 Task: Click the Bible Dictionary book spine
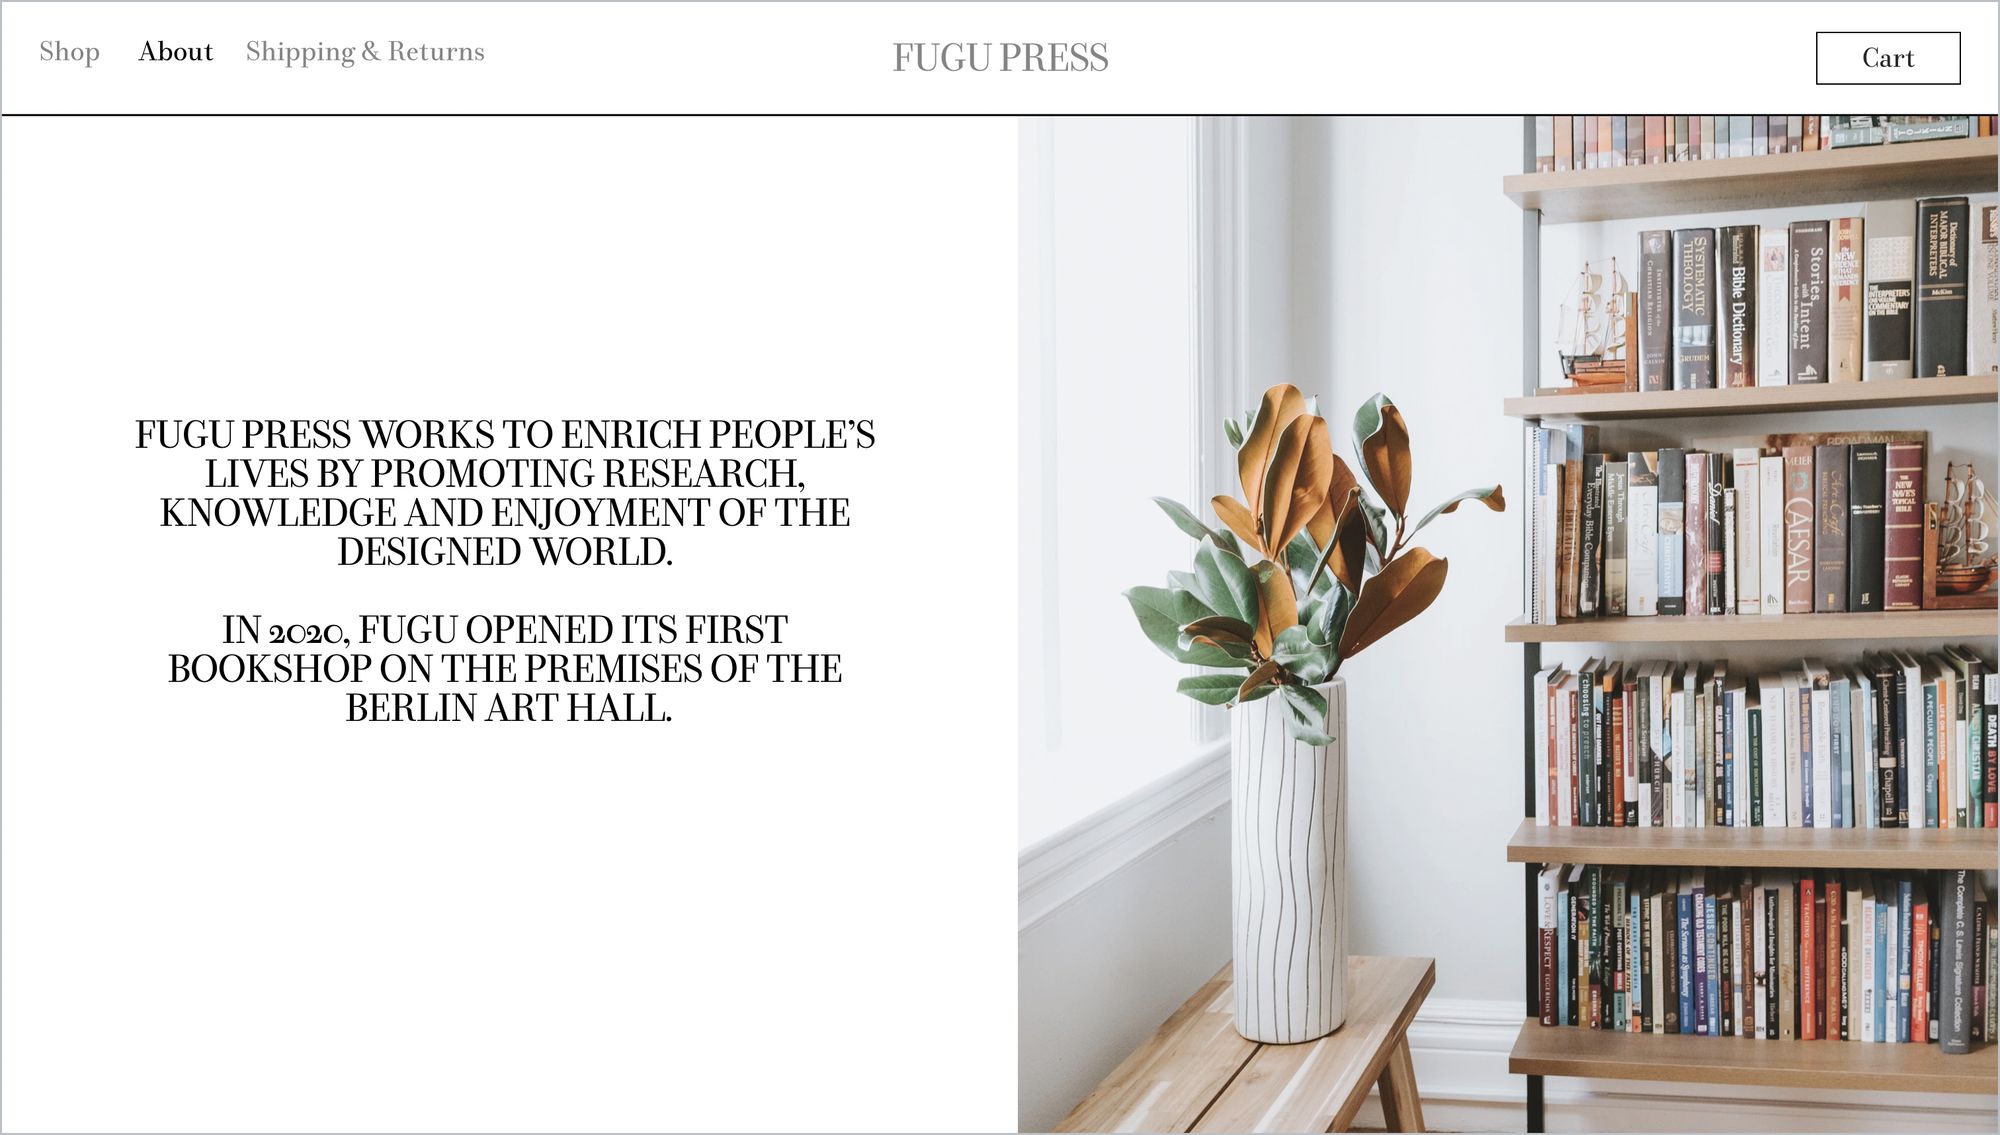coord(1738,307)
